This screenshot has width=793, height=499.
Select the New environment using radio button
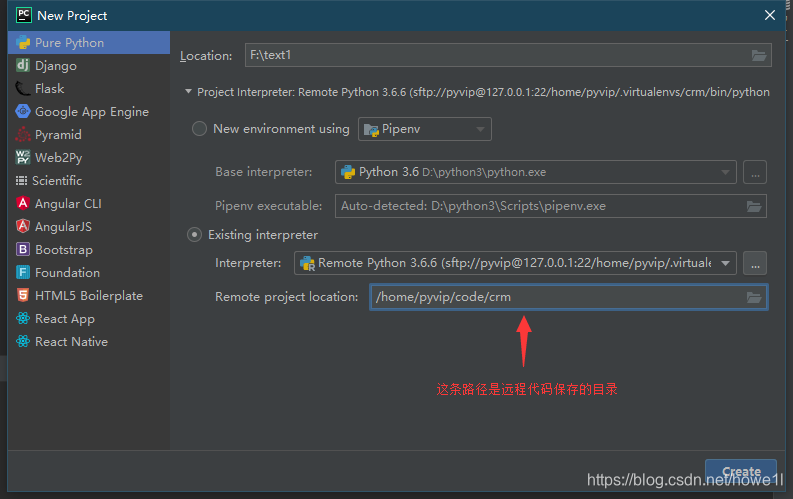199,128
